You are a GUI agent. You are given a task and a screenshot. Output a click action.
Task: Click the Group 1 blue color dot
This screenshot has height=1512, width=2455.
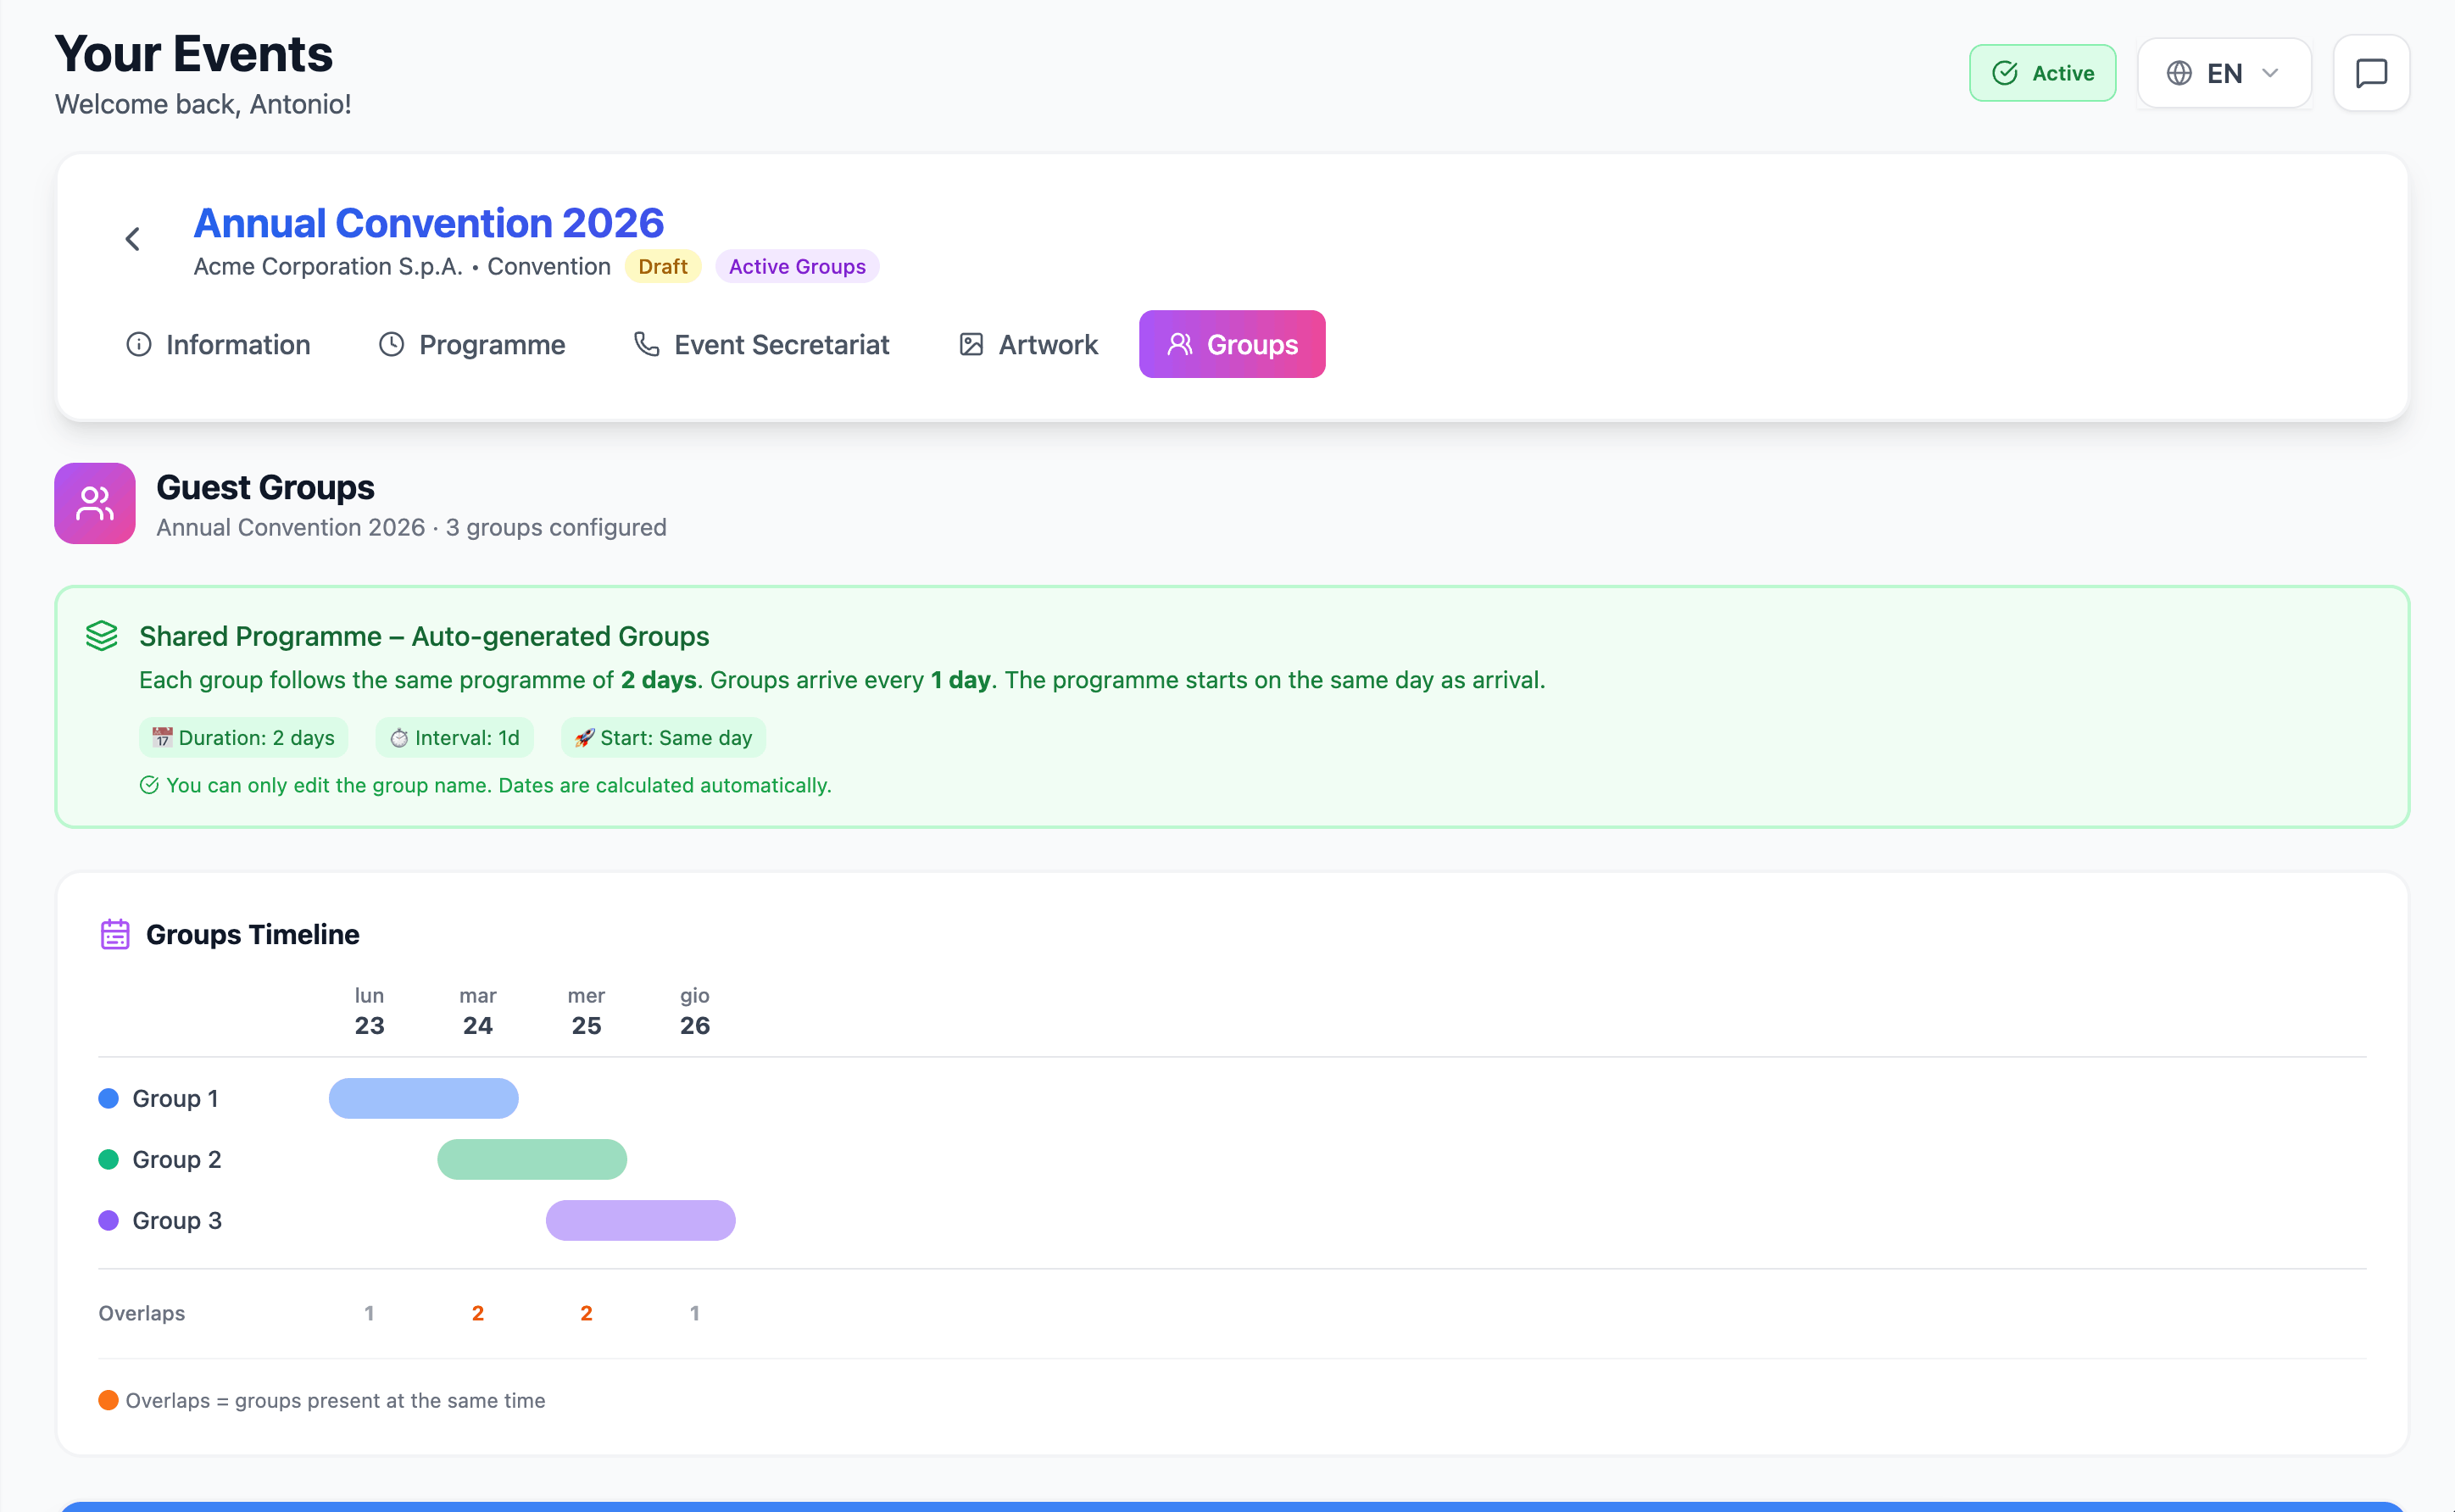coord(109,1098)
